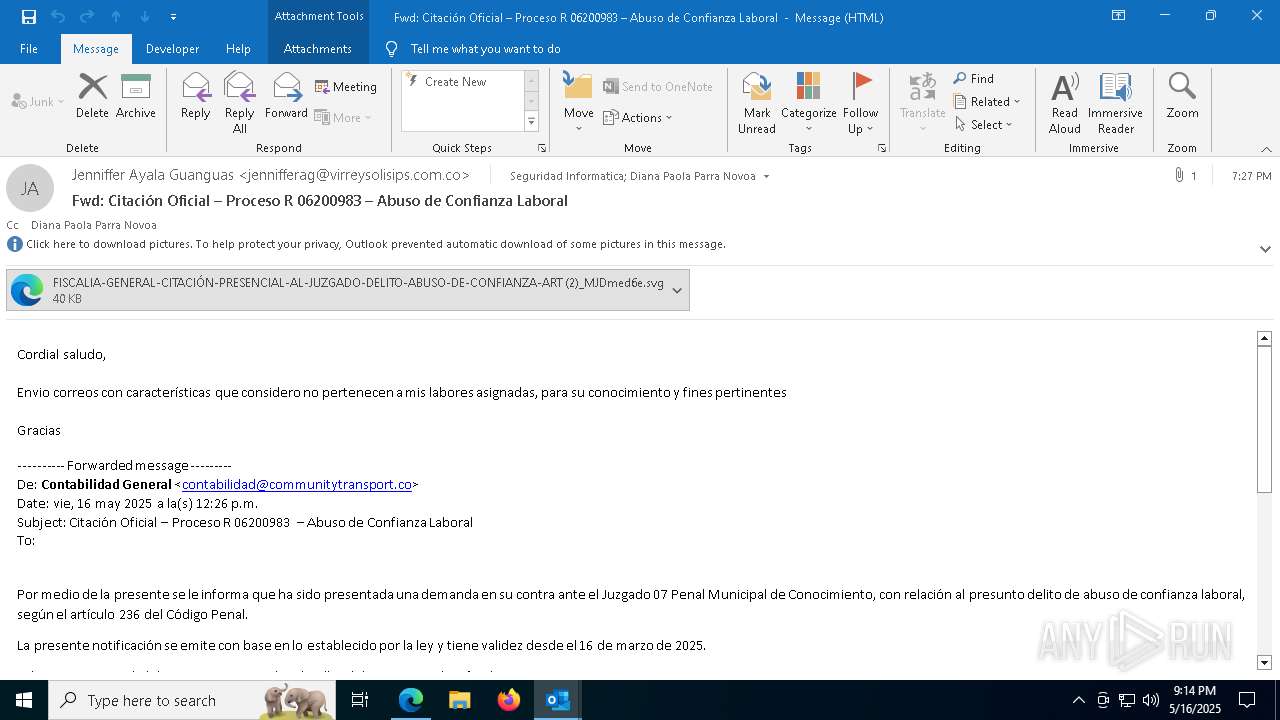Open the Categorize color menu
Image resolution: width=1280 pixels, height=720 pixels.
coord(808,102)
